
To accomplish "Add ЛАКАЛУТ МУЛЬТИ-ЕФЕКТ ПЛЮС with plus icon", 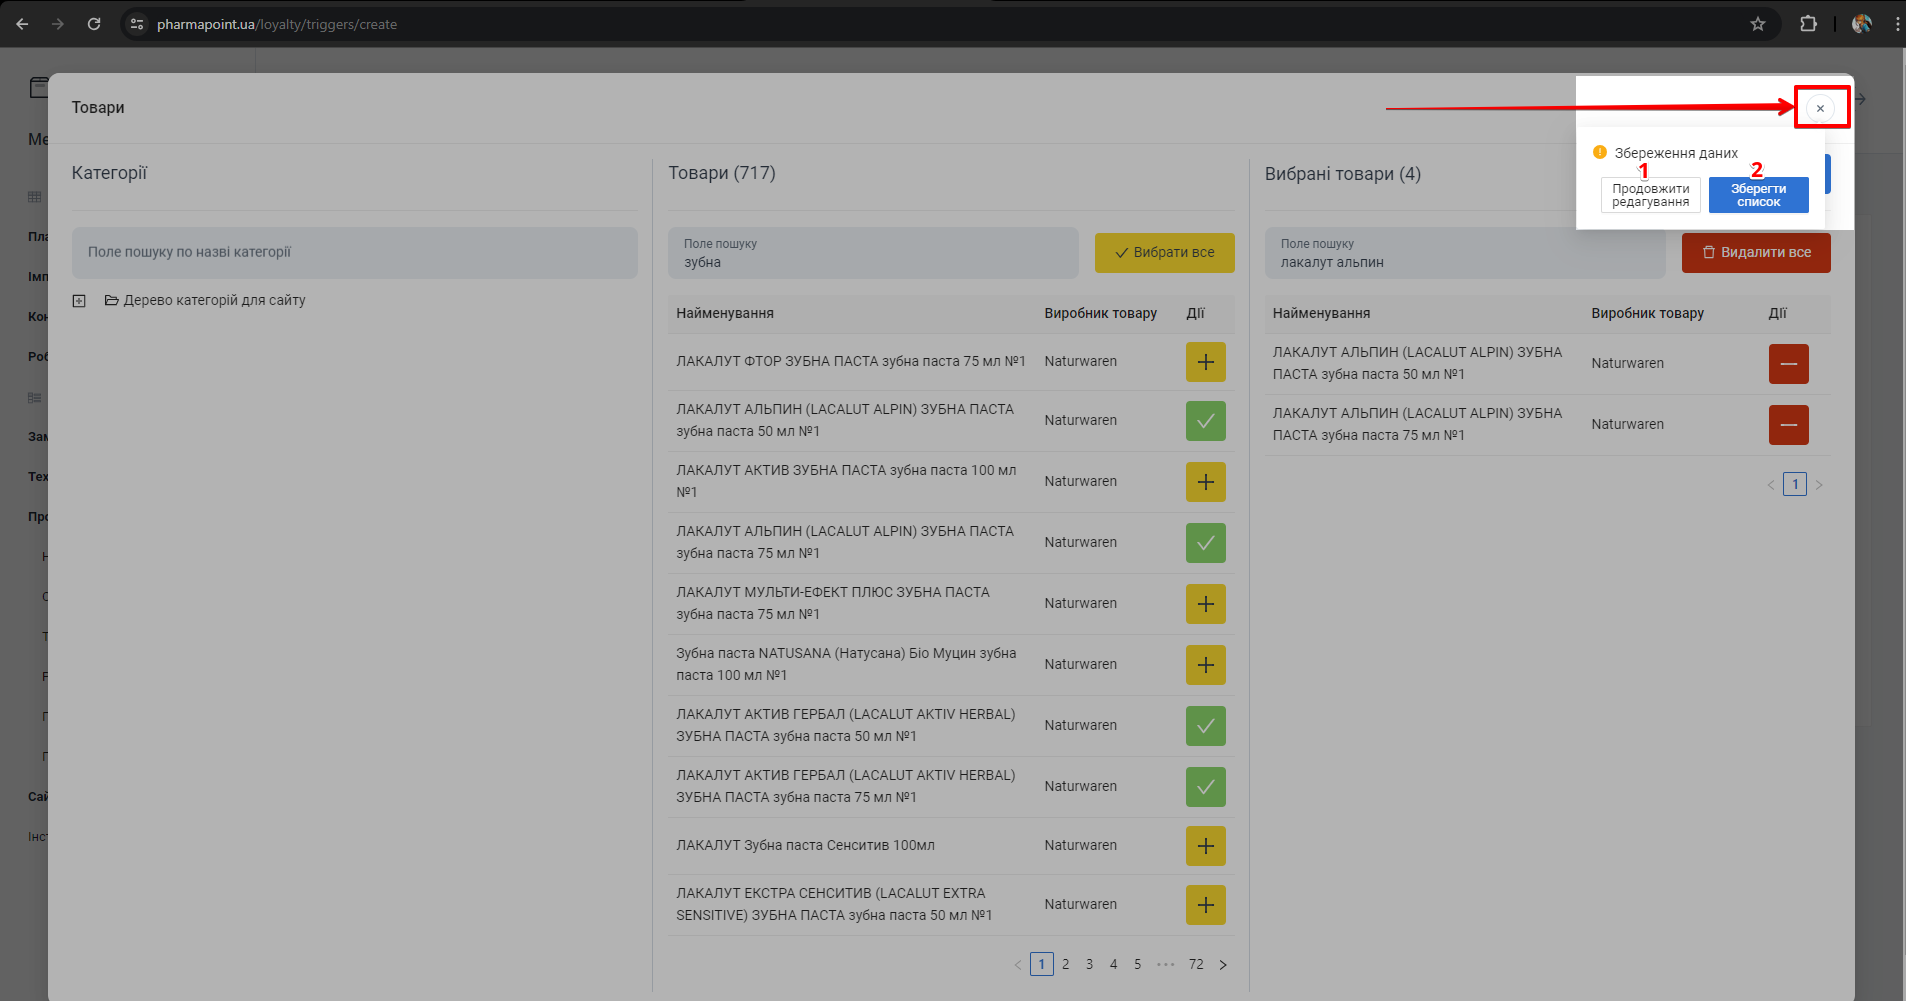I will [x=1205, y=604].
